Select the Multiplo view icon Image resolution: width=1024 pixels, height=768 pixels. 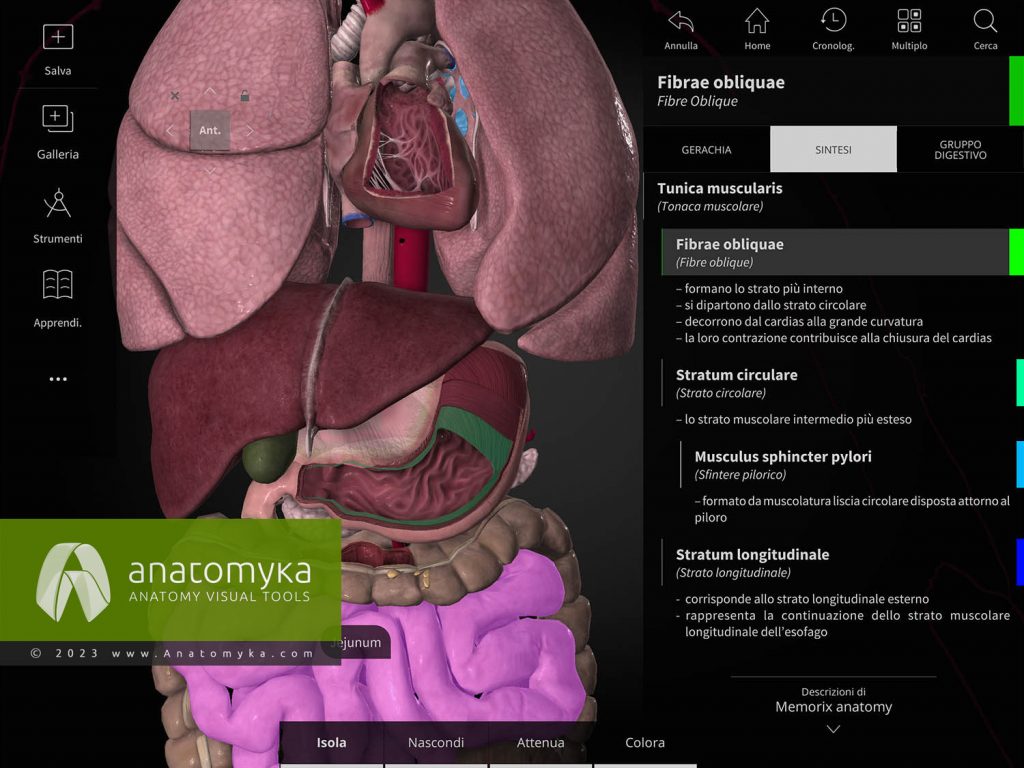point(909,22)
